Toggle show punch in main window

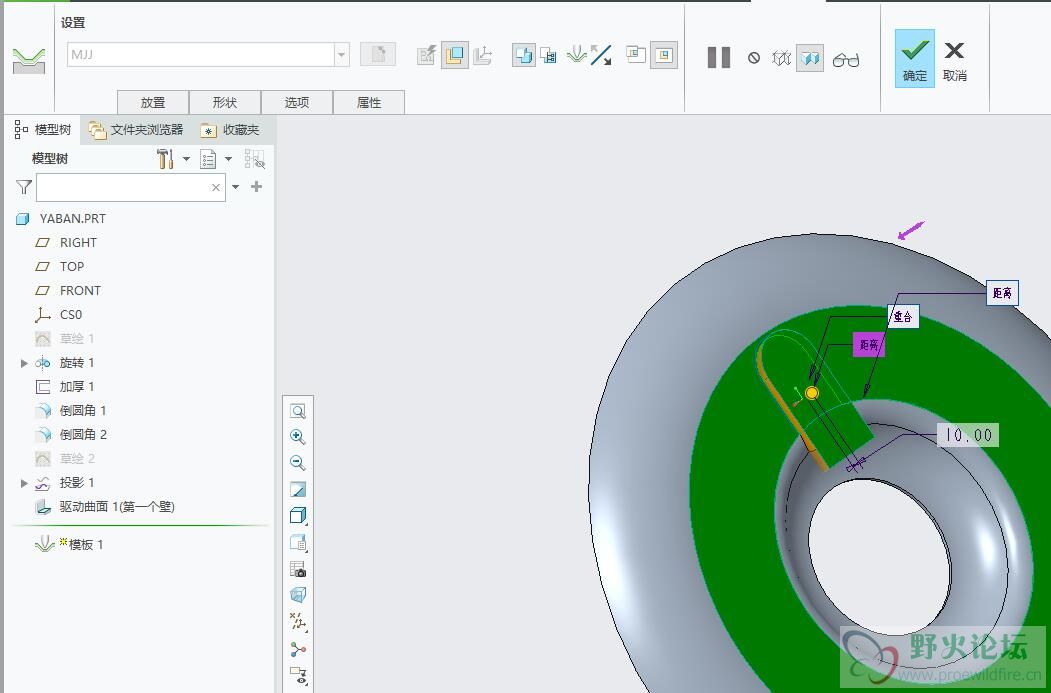[664, 55]
